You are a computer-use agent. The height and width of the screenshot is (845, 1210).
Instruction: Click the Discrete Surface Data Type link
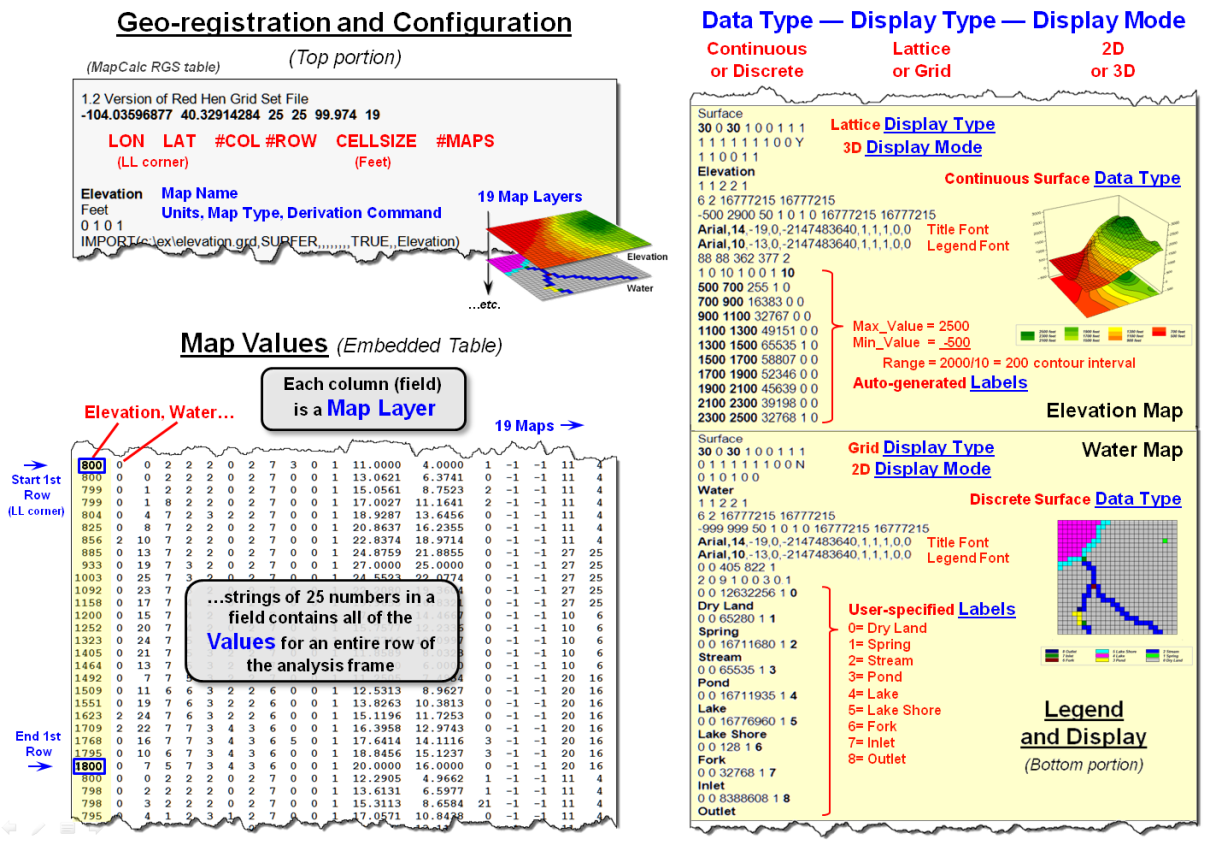point(1138,499)
